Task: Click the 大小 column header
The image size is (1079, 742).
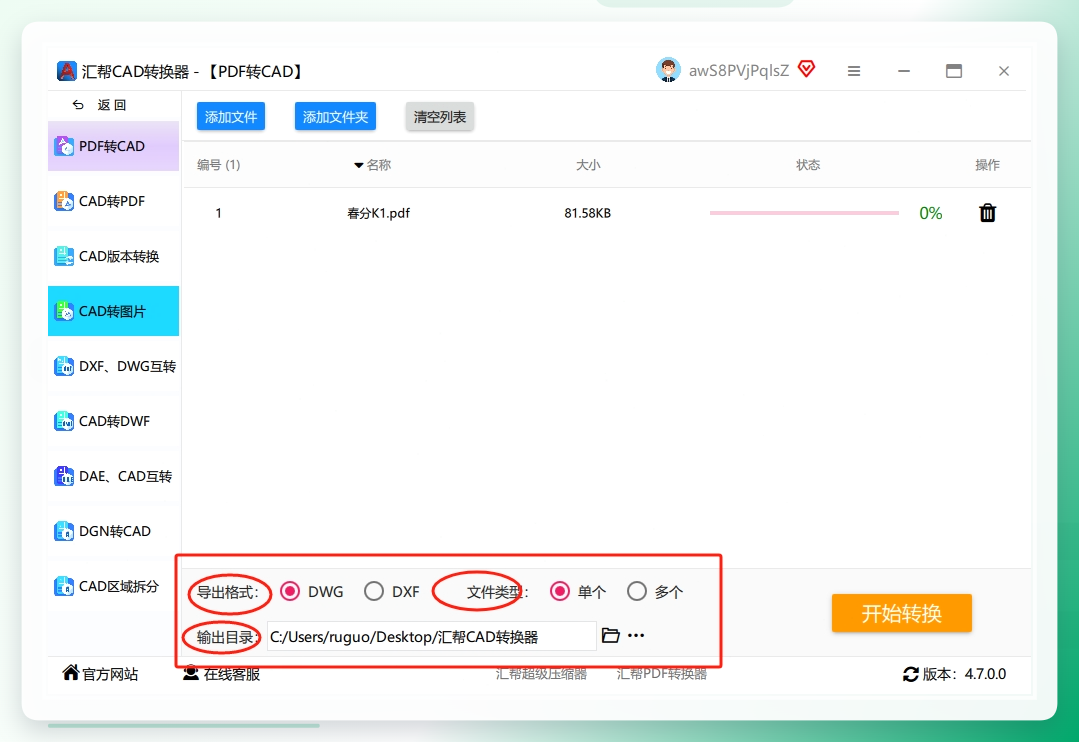Action: pyautogui.click(x=588, y=165)
